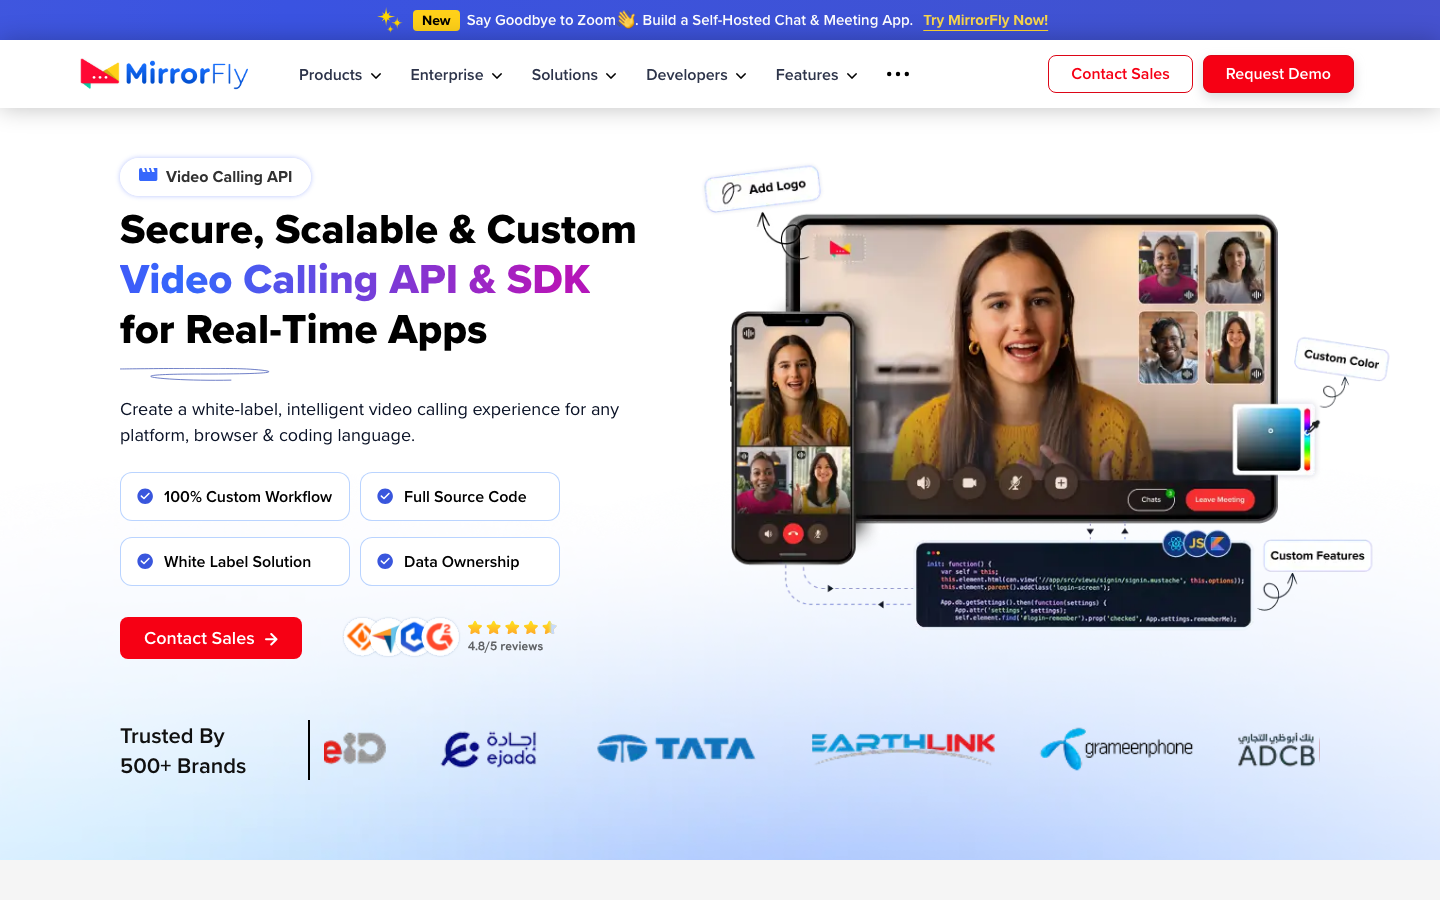
Task: Click the rainbow hue slider bar
Action: 1307,439
